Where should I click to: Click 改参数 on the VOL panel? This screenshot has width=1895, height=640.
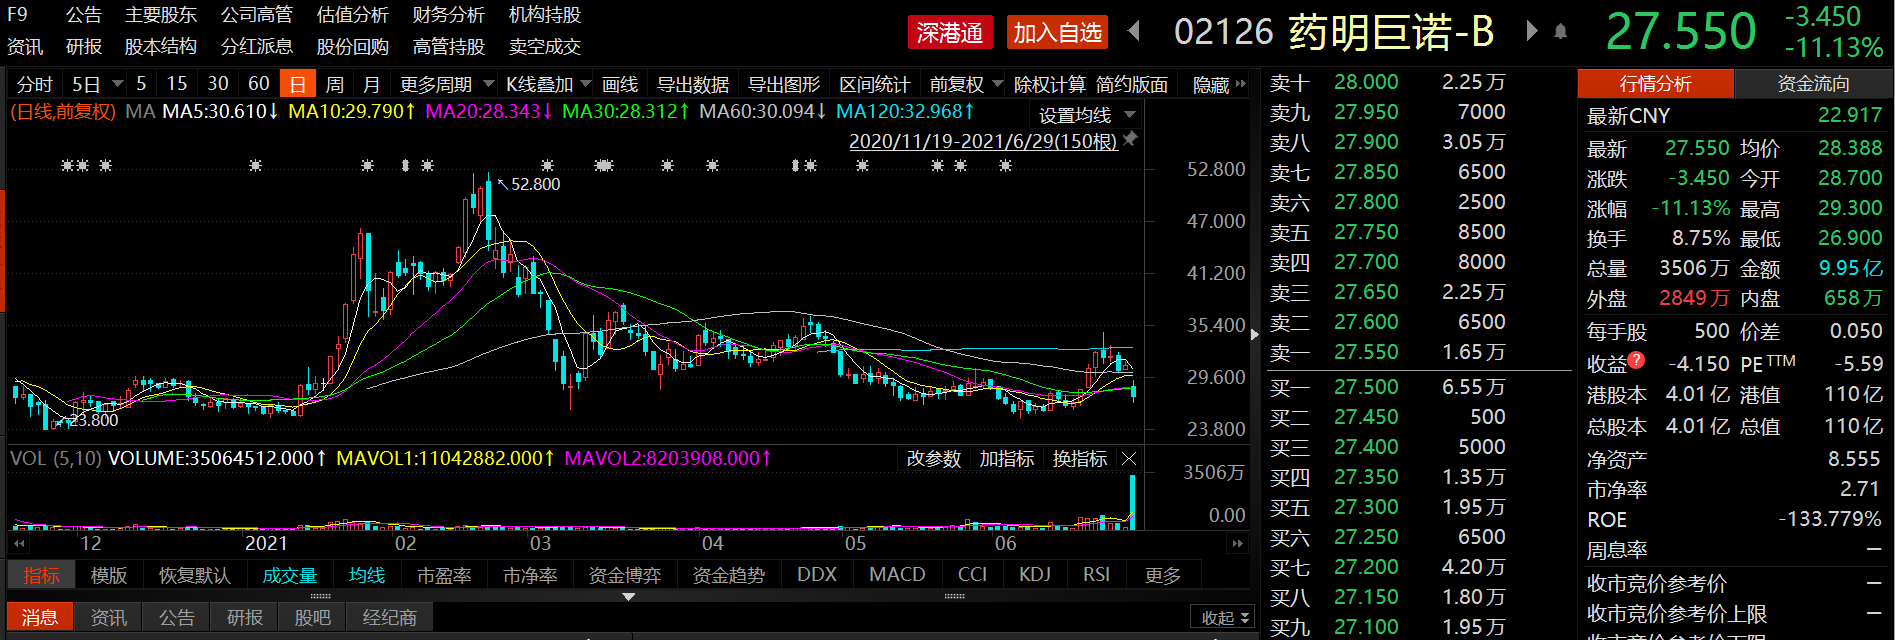[934, 459]
